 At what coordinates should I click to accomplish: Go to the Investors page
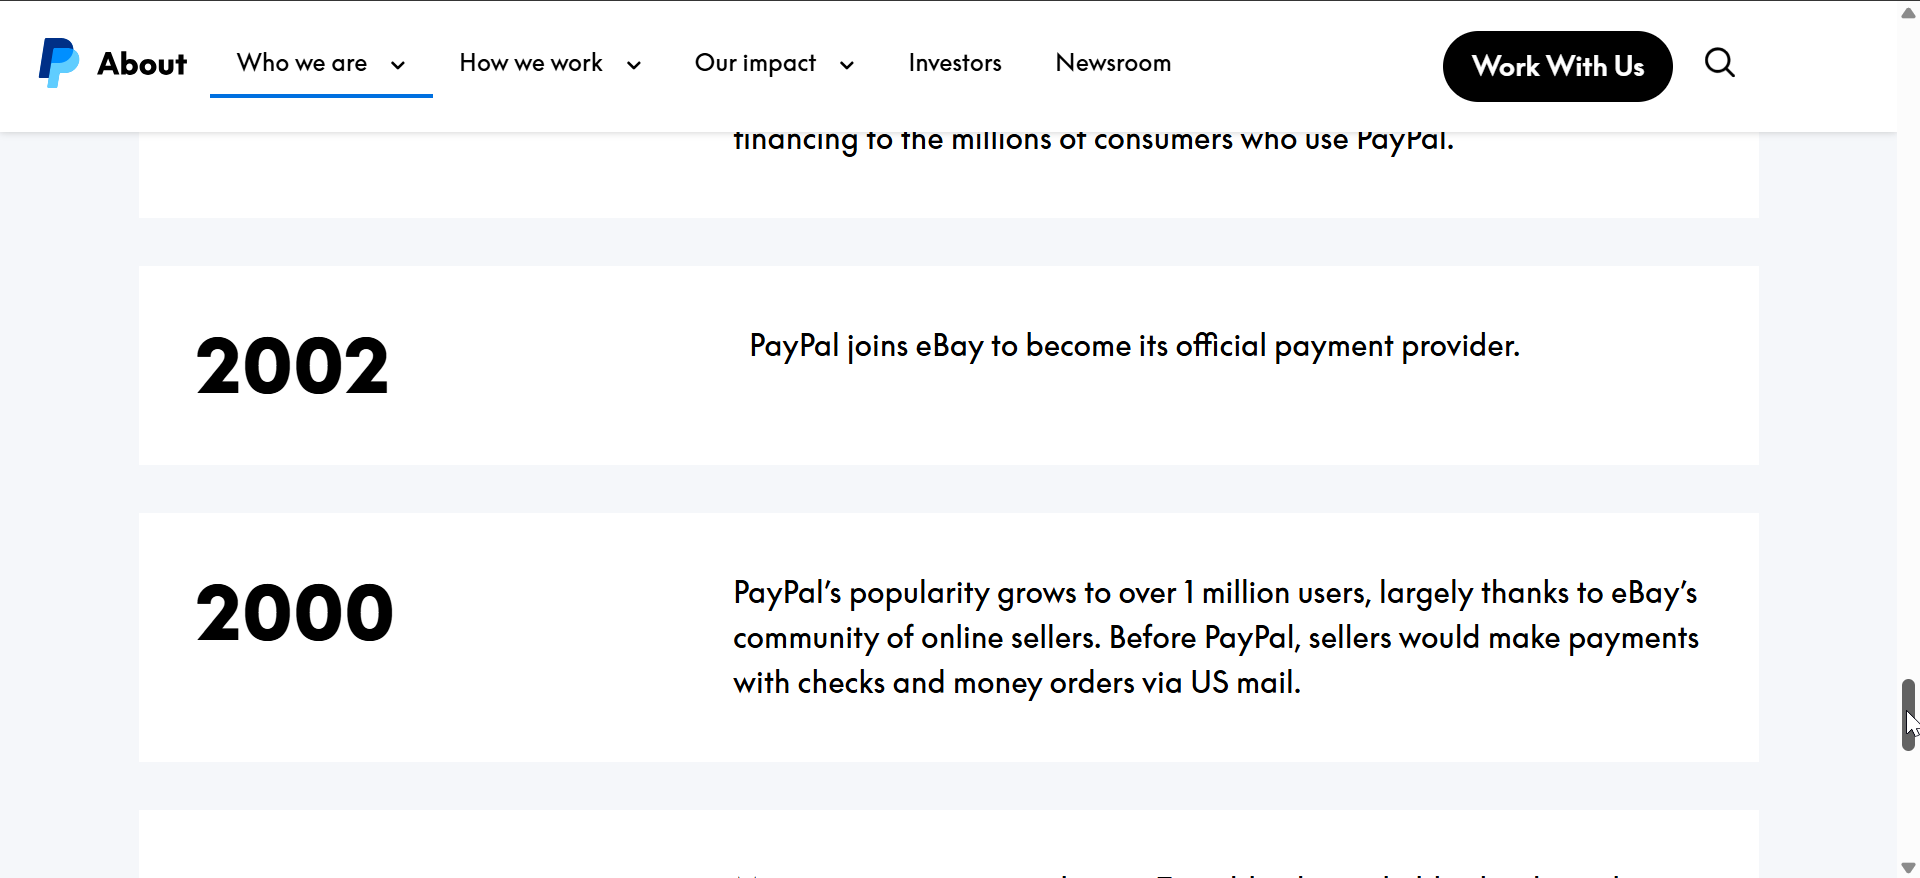point(955,63)
